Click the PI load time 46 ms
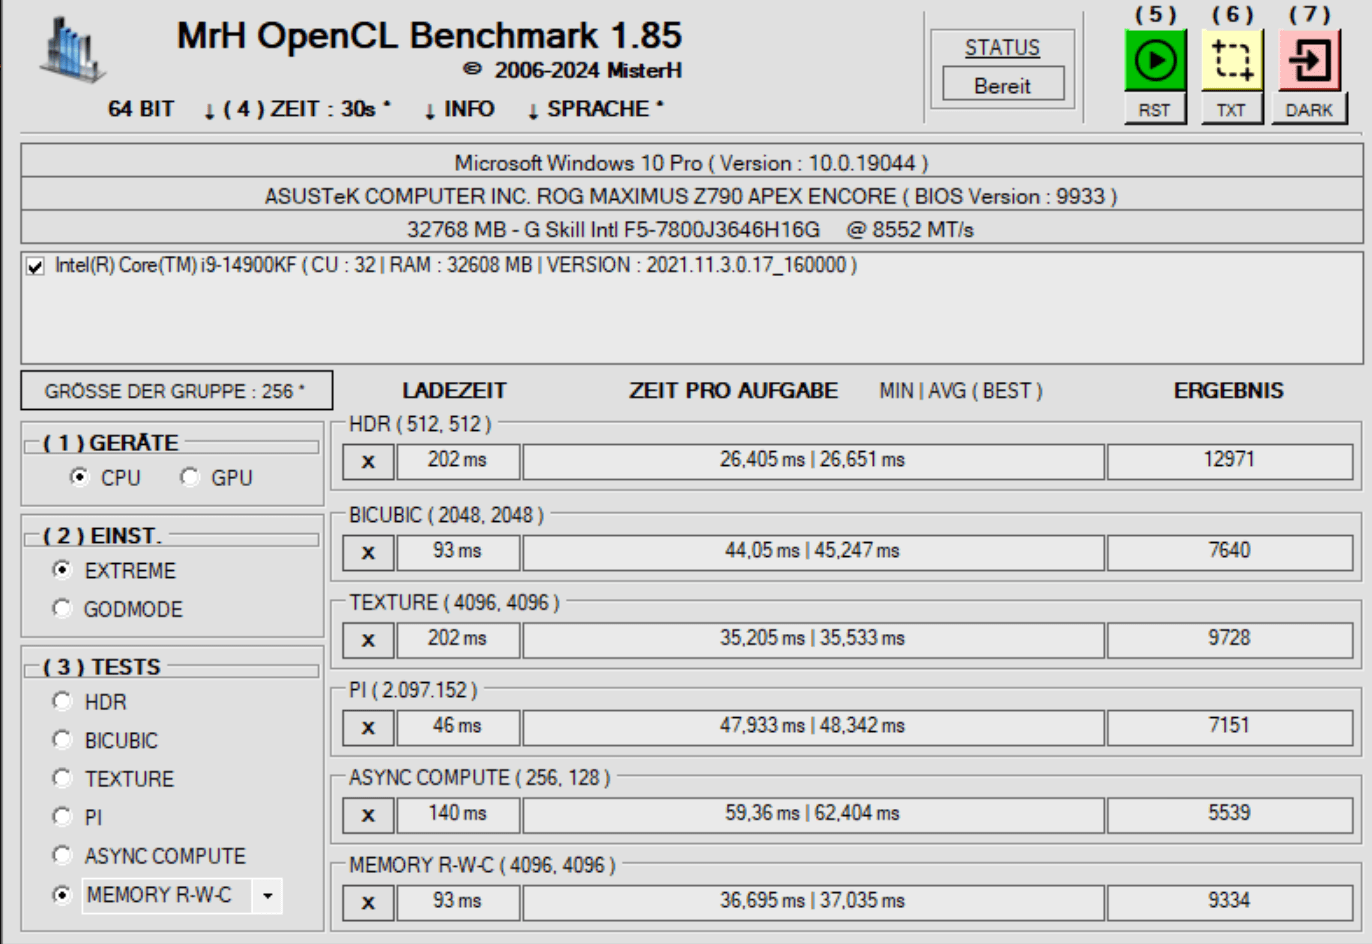The image size is (1372, 944). tap(458, 727)
